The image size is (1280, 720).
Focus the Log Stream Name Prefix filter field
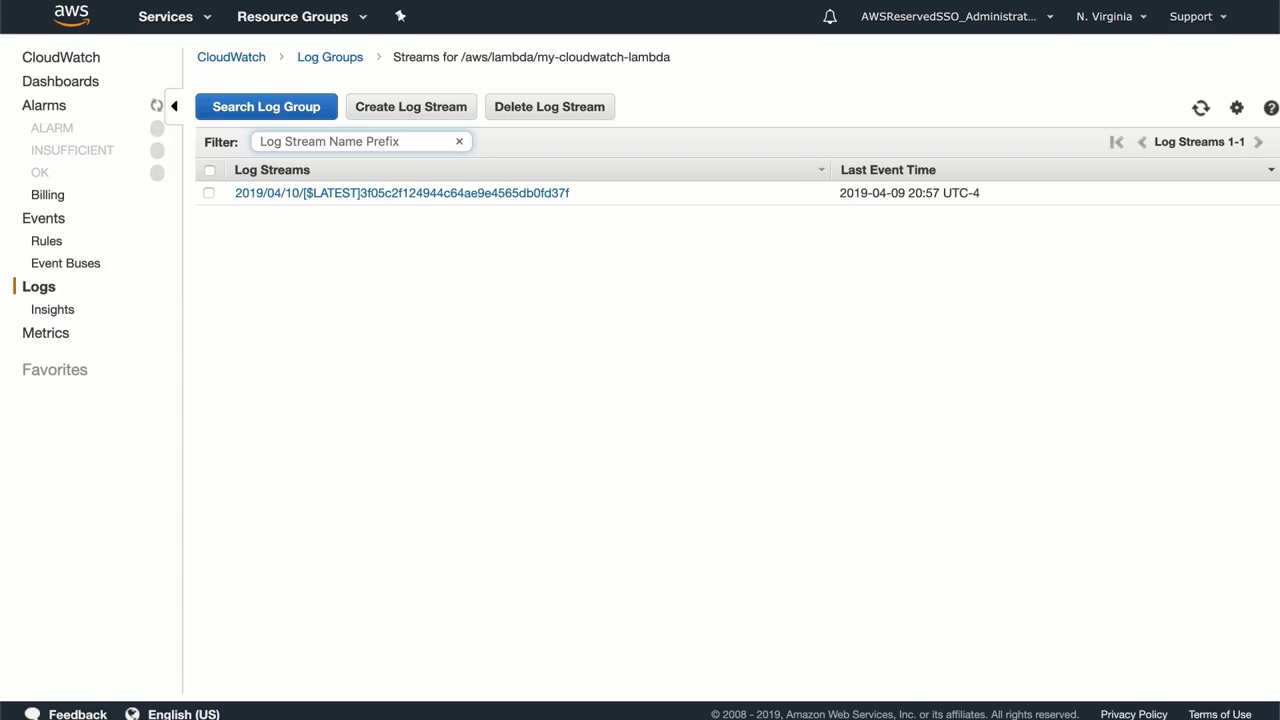tap(361, 142)
